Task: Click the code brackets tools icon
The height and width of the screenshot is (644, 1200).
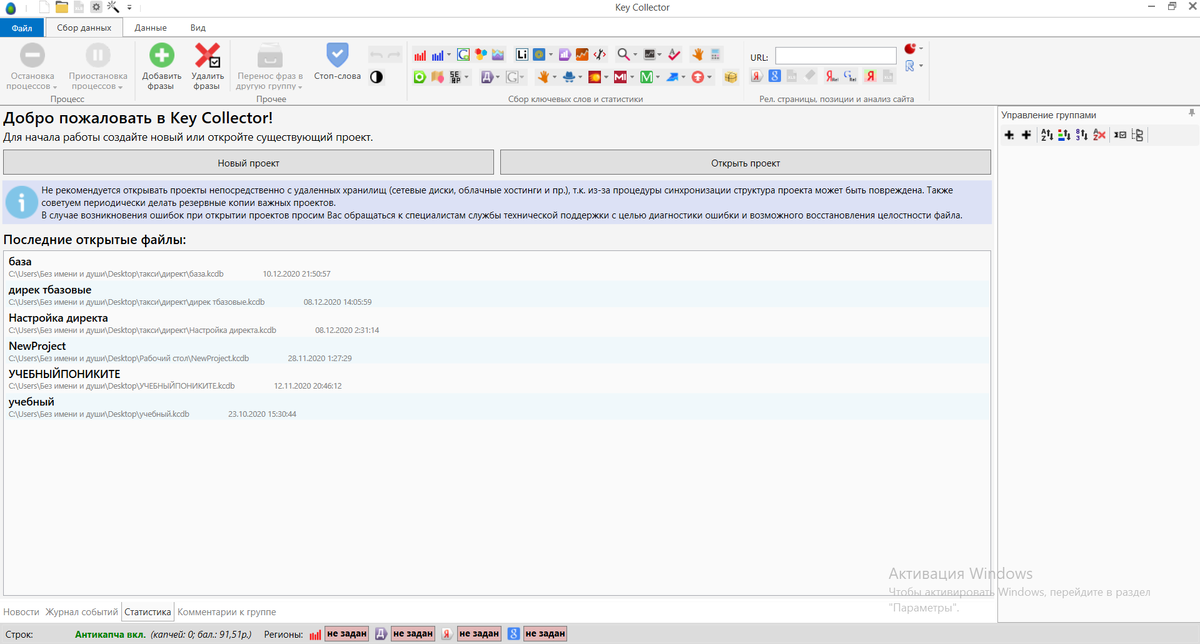Action: 599,55
